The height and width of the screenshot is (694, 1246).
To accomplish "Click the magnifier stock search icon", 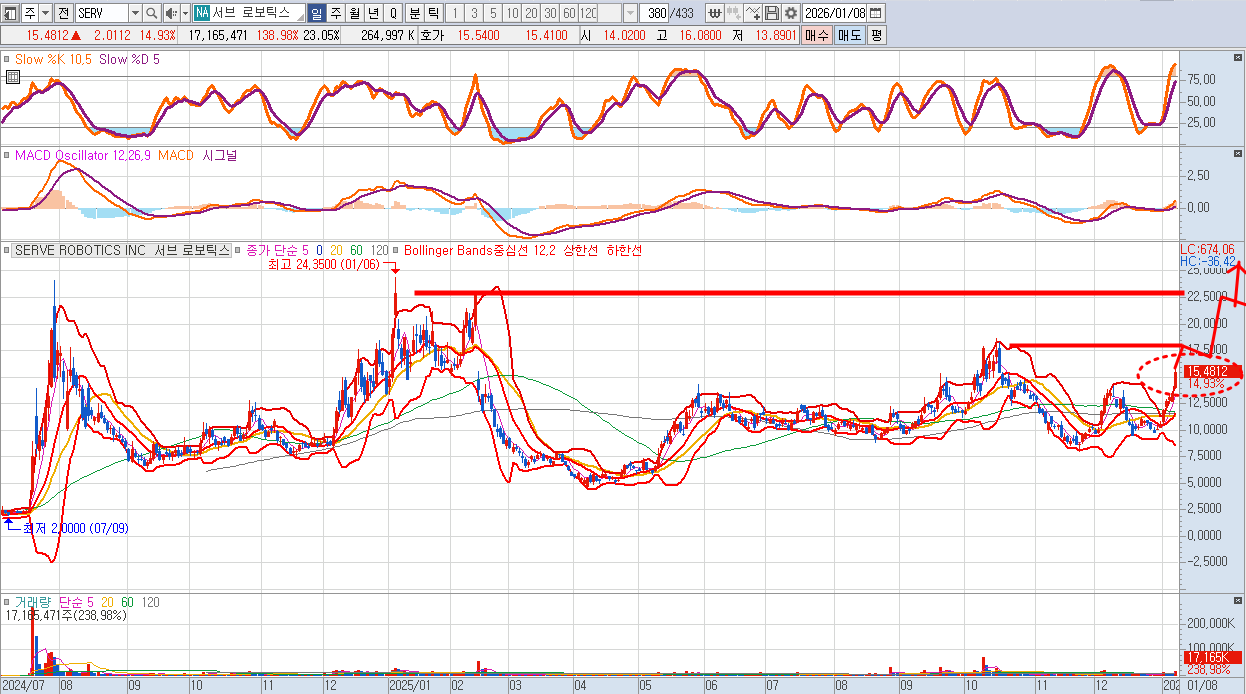I will (x=151, y=13).
